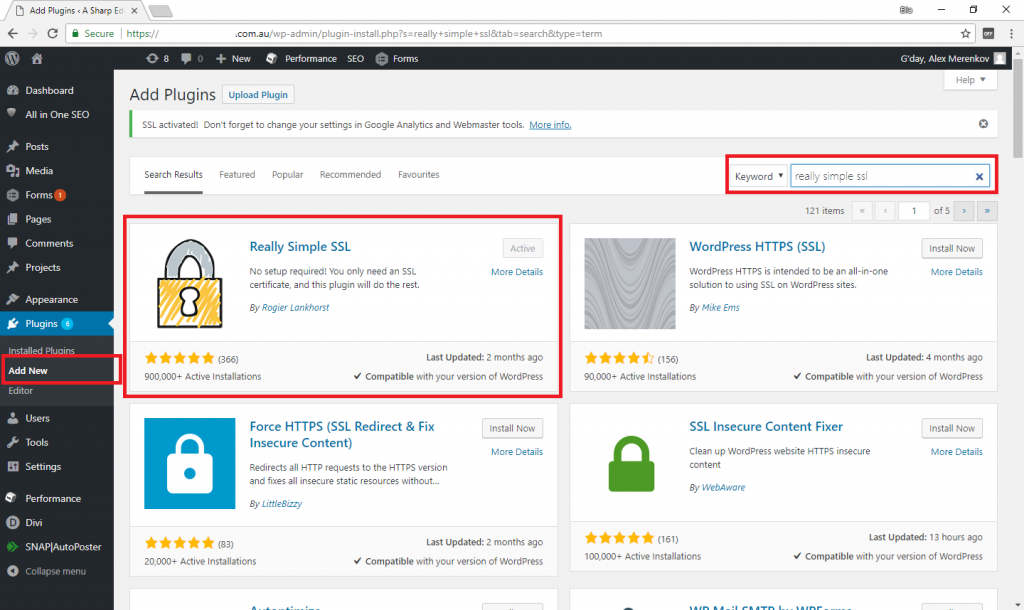Expand the Help panel dropdown
Viewport: 1024px width, 610px height.
click(968, 79)
